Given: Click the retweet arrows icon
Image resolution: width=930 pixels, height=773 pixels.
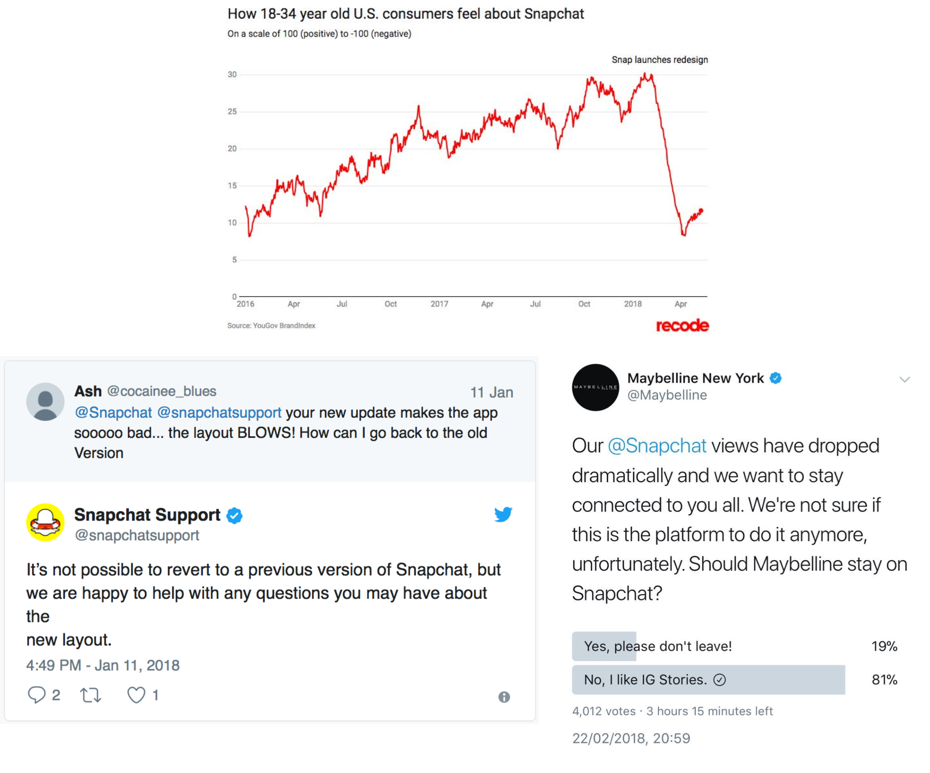Looking at the screenshot, I should coord(90,695).
